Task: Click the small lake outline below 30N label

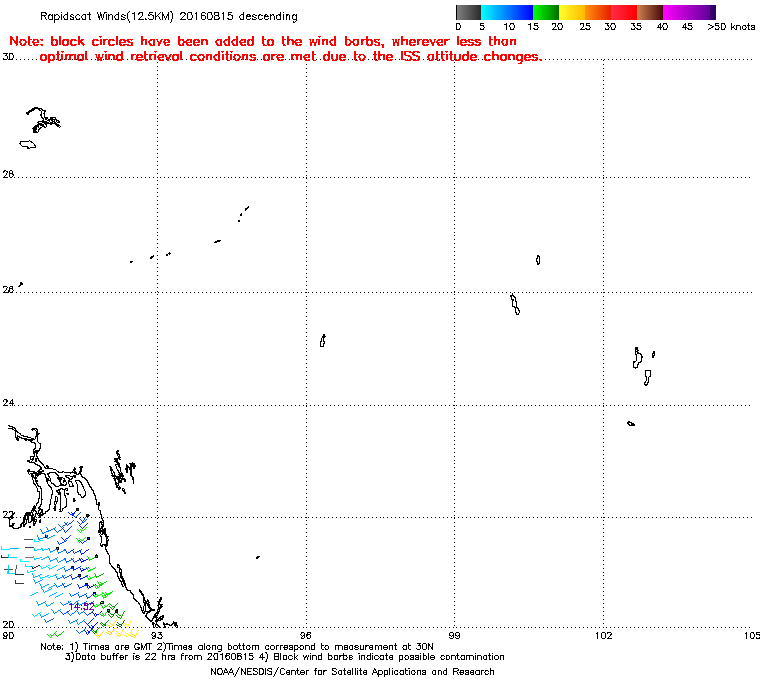Action: tap(28, 144)
